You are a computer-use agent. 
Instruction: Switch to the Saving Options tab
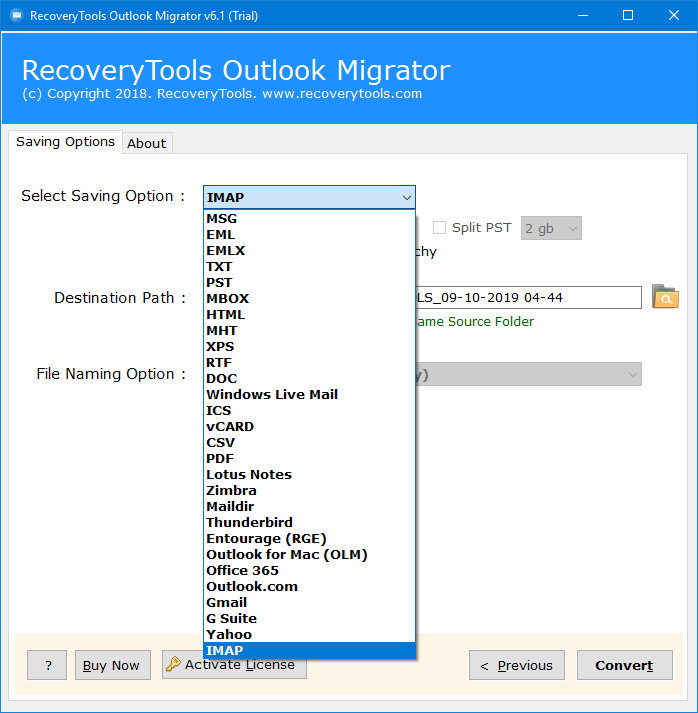click(x=65, y=142)
